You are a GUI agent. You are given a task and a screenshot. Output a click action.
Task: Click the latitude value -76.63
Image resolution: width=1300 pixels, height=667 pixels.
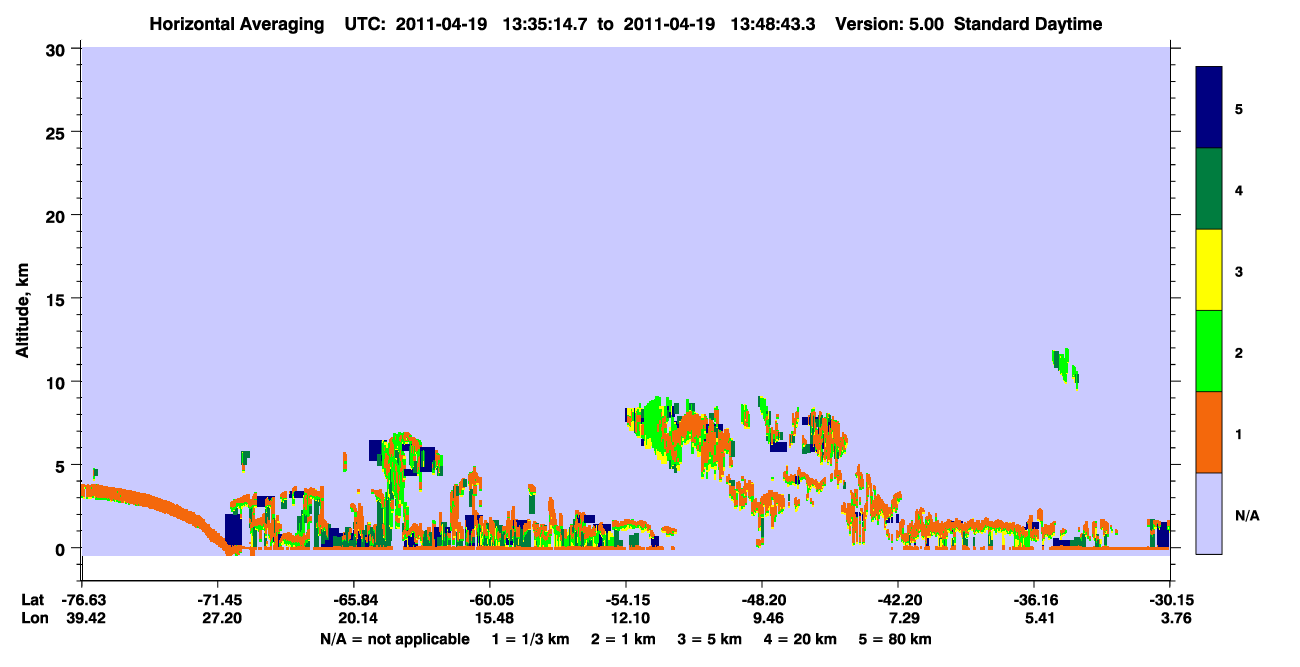pos(82,600)
